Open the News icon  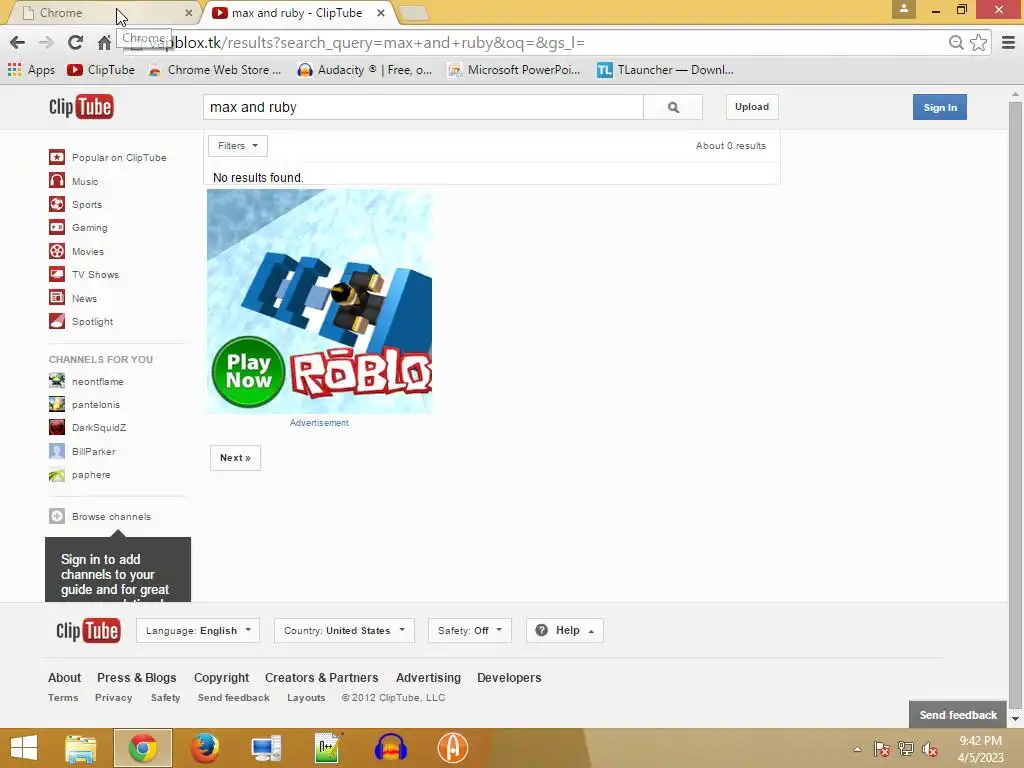pyautogui.click(x=57, y=298)
